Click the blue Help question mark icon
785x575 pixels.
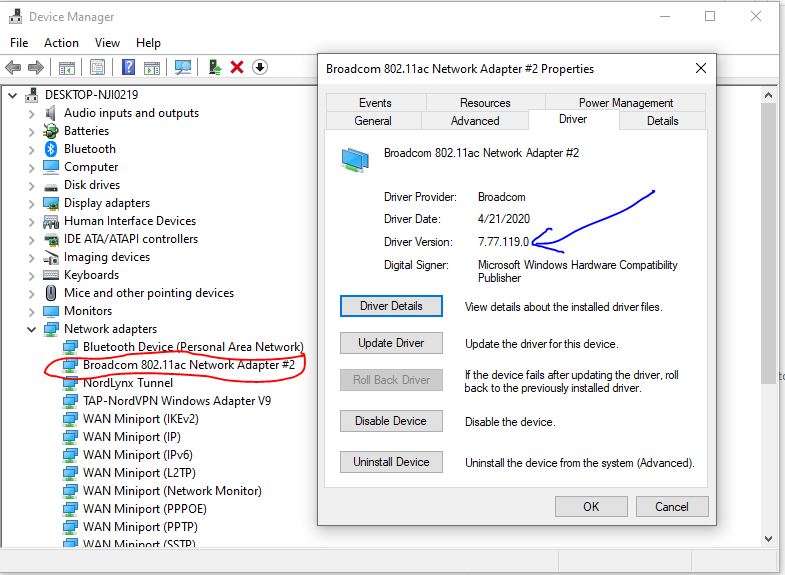click(129, 67)
